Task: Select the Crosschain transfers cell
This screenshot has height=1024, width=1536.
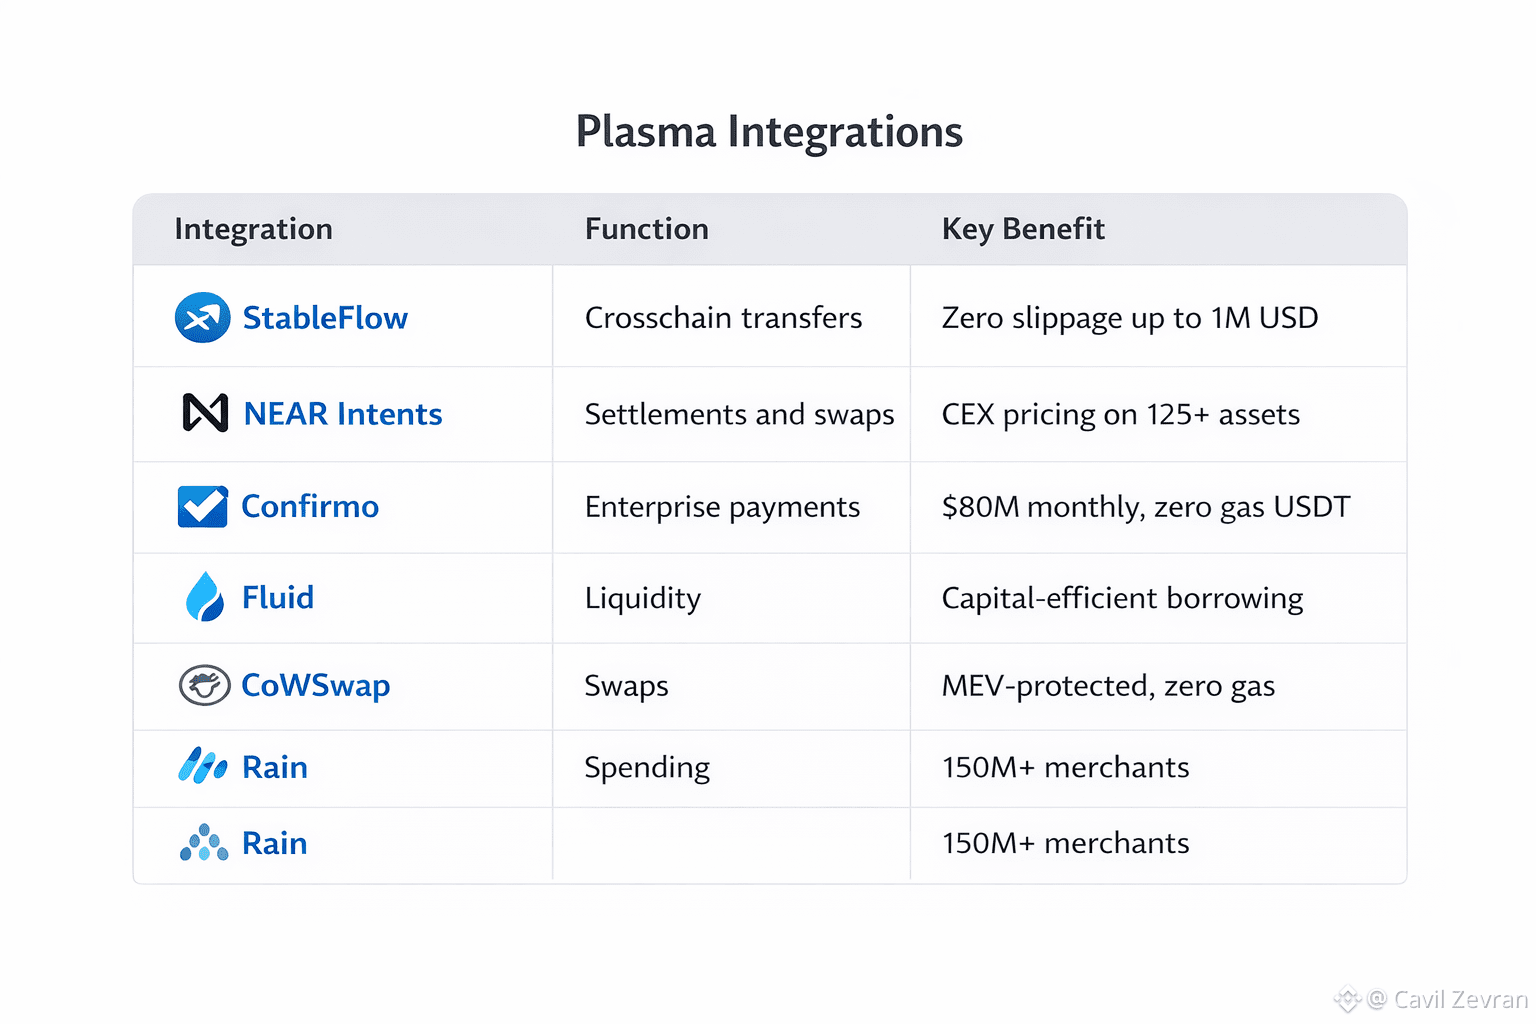Action: 723,318
